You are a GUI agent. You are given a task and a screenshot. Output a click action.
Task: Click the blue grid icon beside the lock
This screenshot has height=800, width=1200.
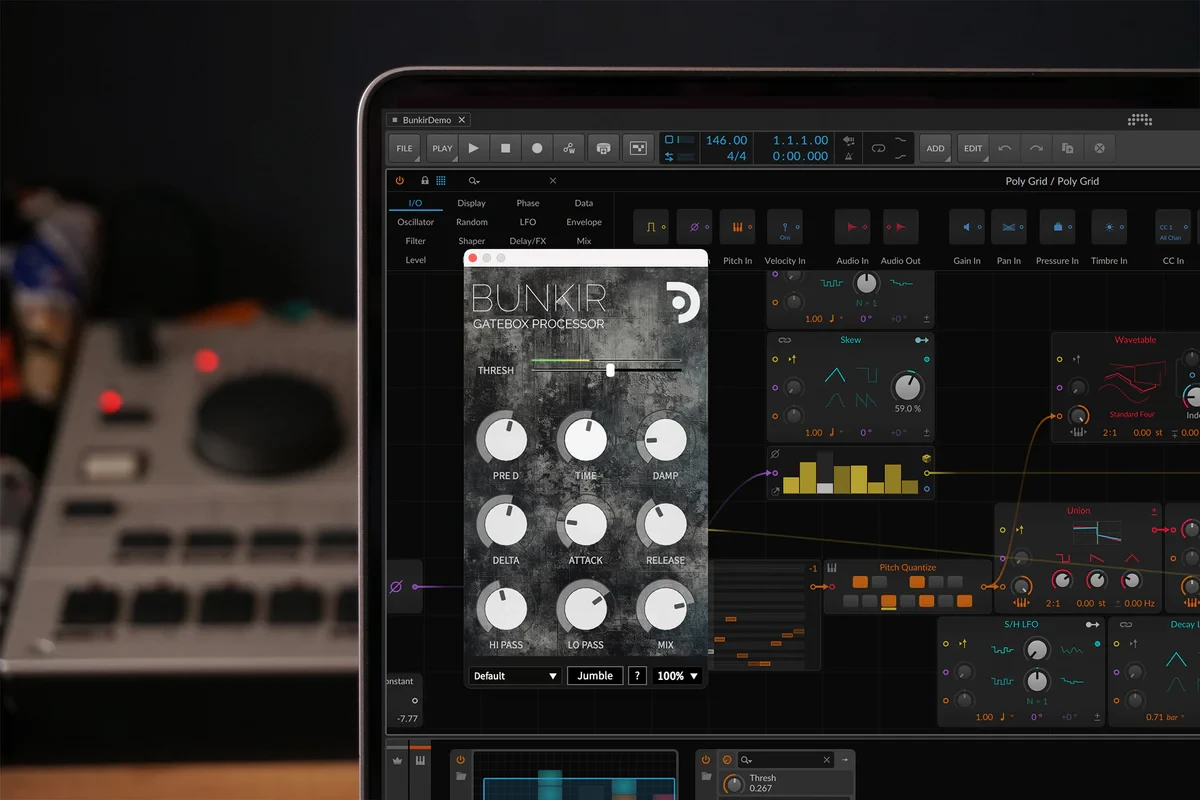[441, 181]
